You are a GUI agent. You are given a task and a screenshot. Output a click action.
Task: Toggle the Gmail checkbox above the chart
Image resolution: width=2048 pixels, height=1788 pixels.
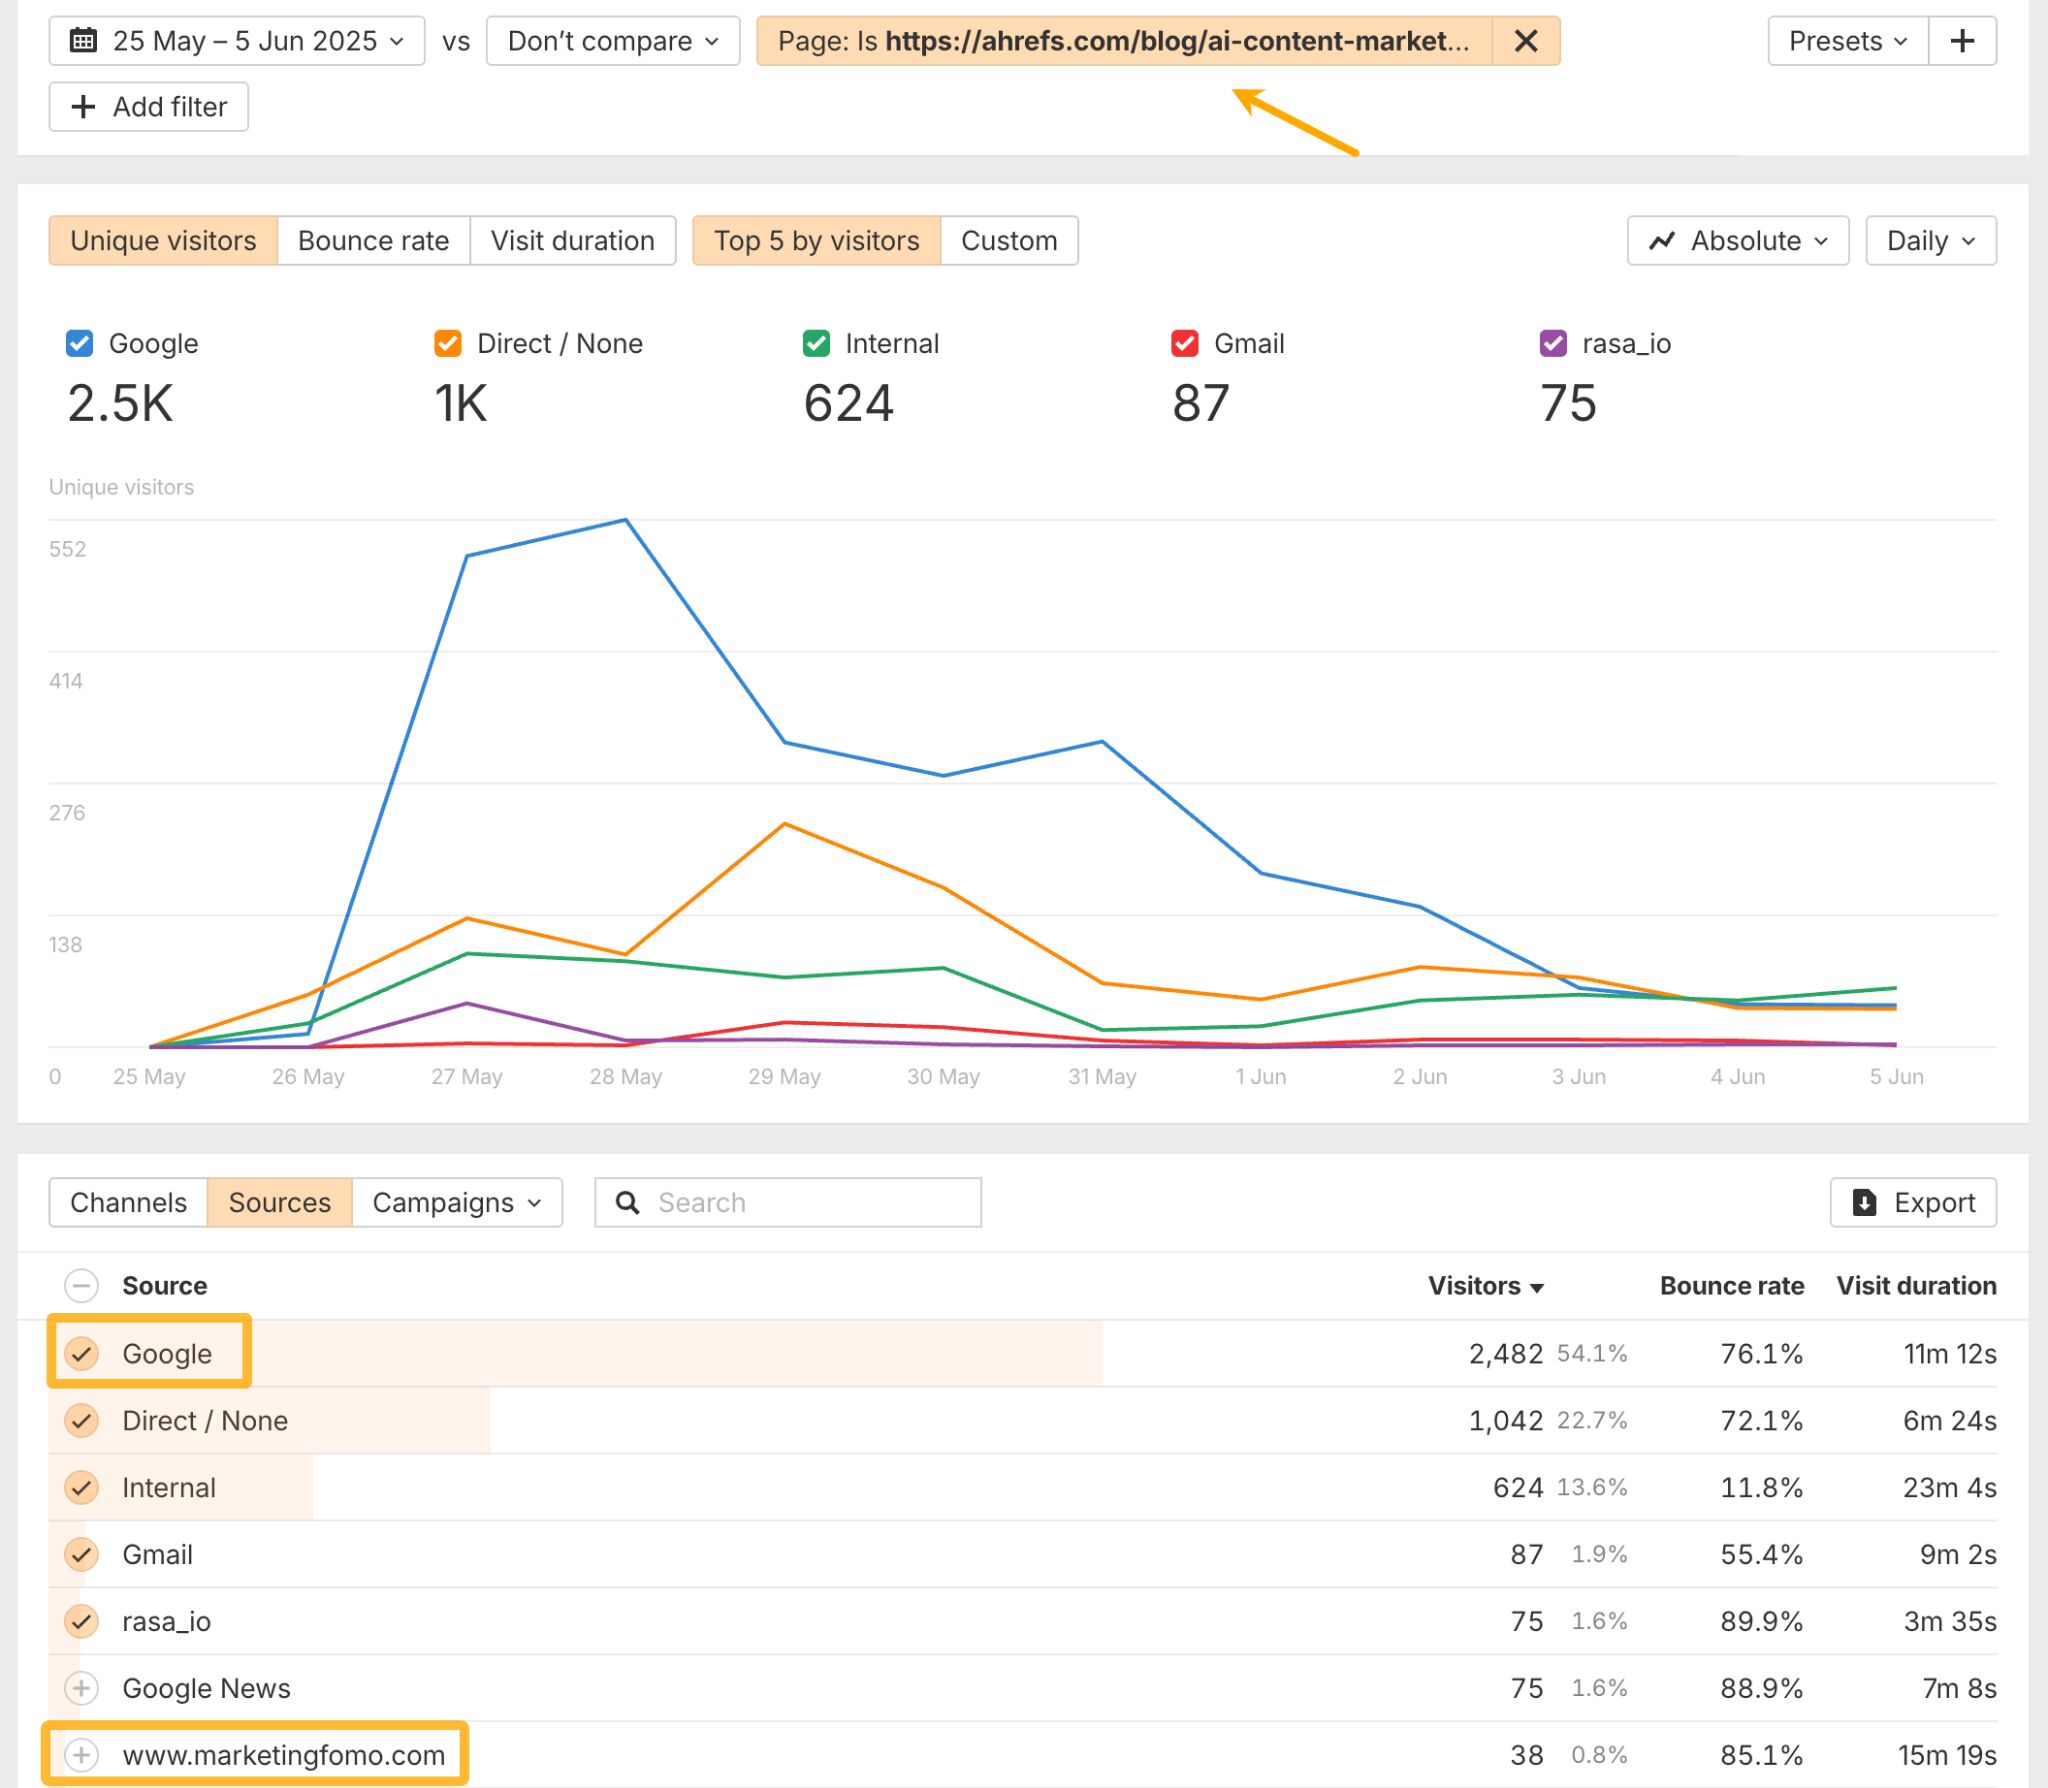pos(1184,343)
